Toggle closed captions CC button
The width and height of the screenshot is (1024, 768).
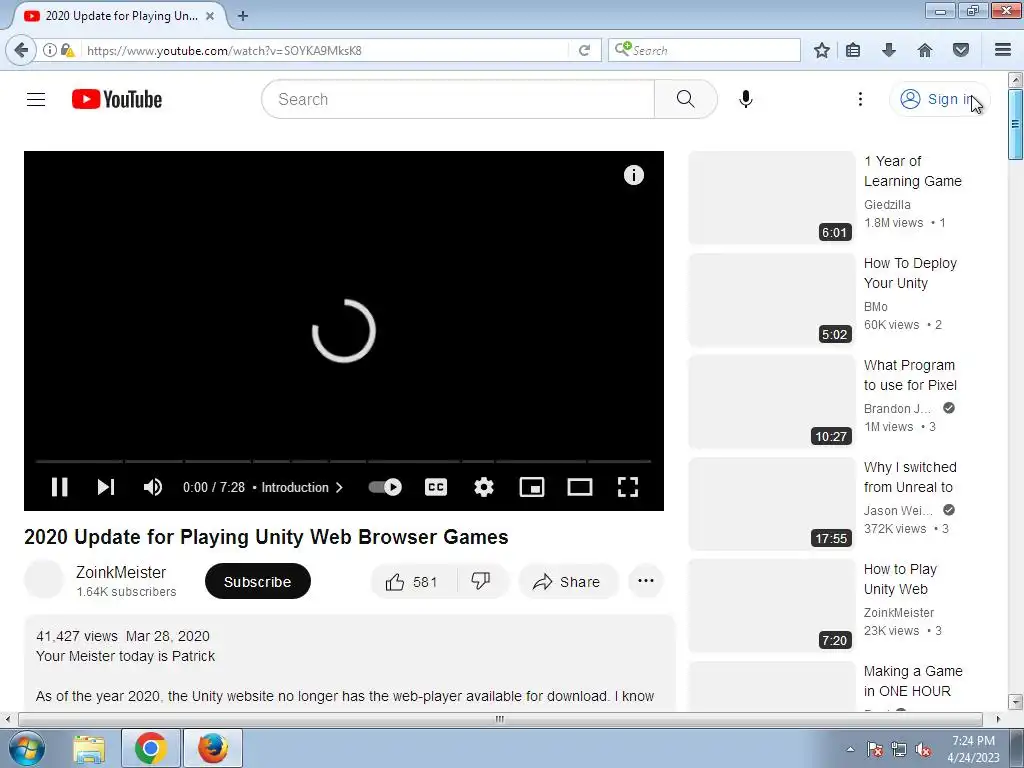[436, 487]
